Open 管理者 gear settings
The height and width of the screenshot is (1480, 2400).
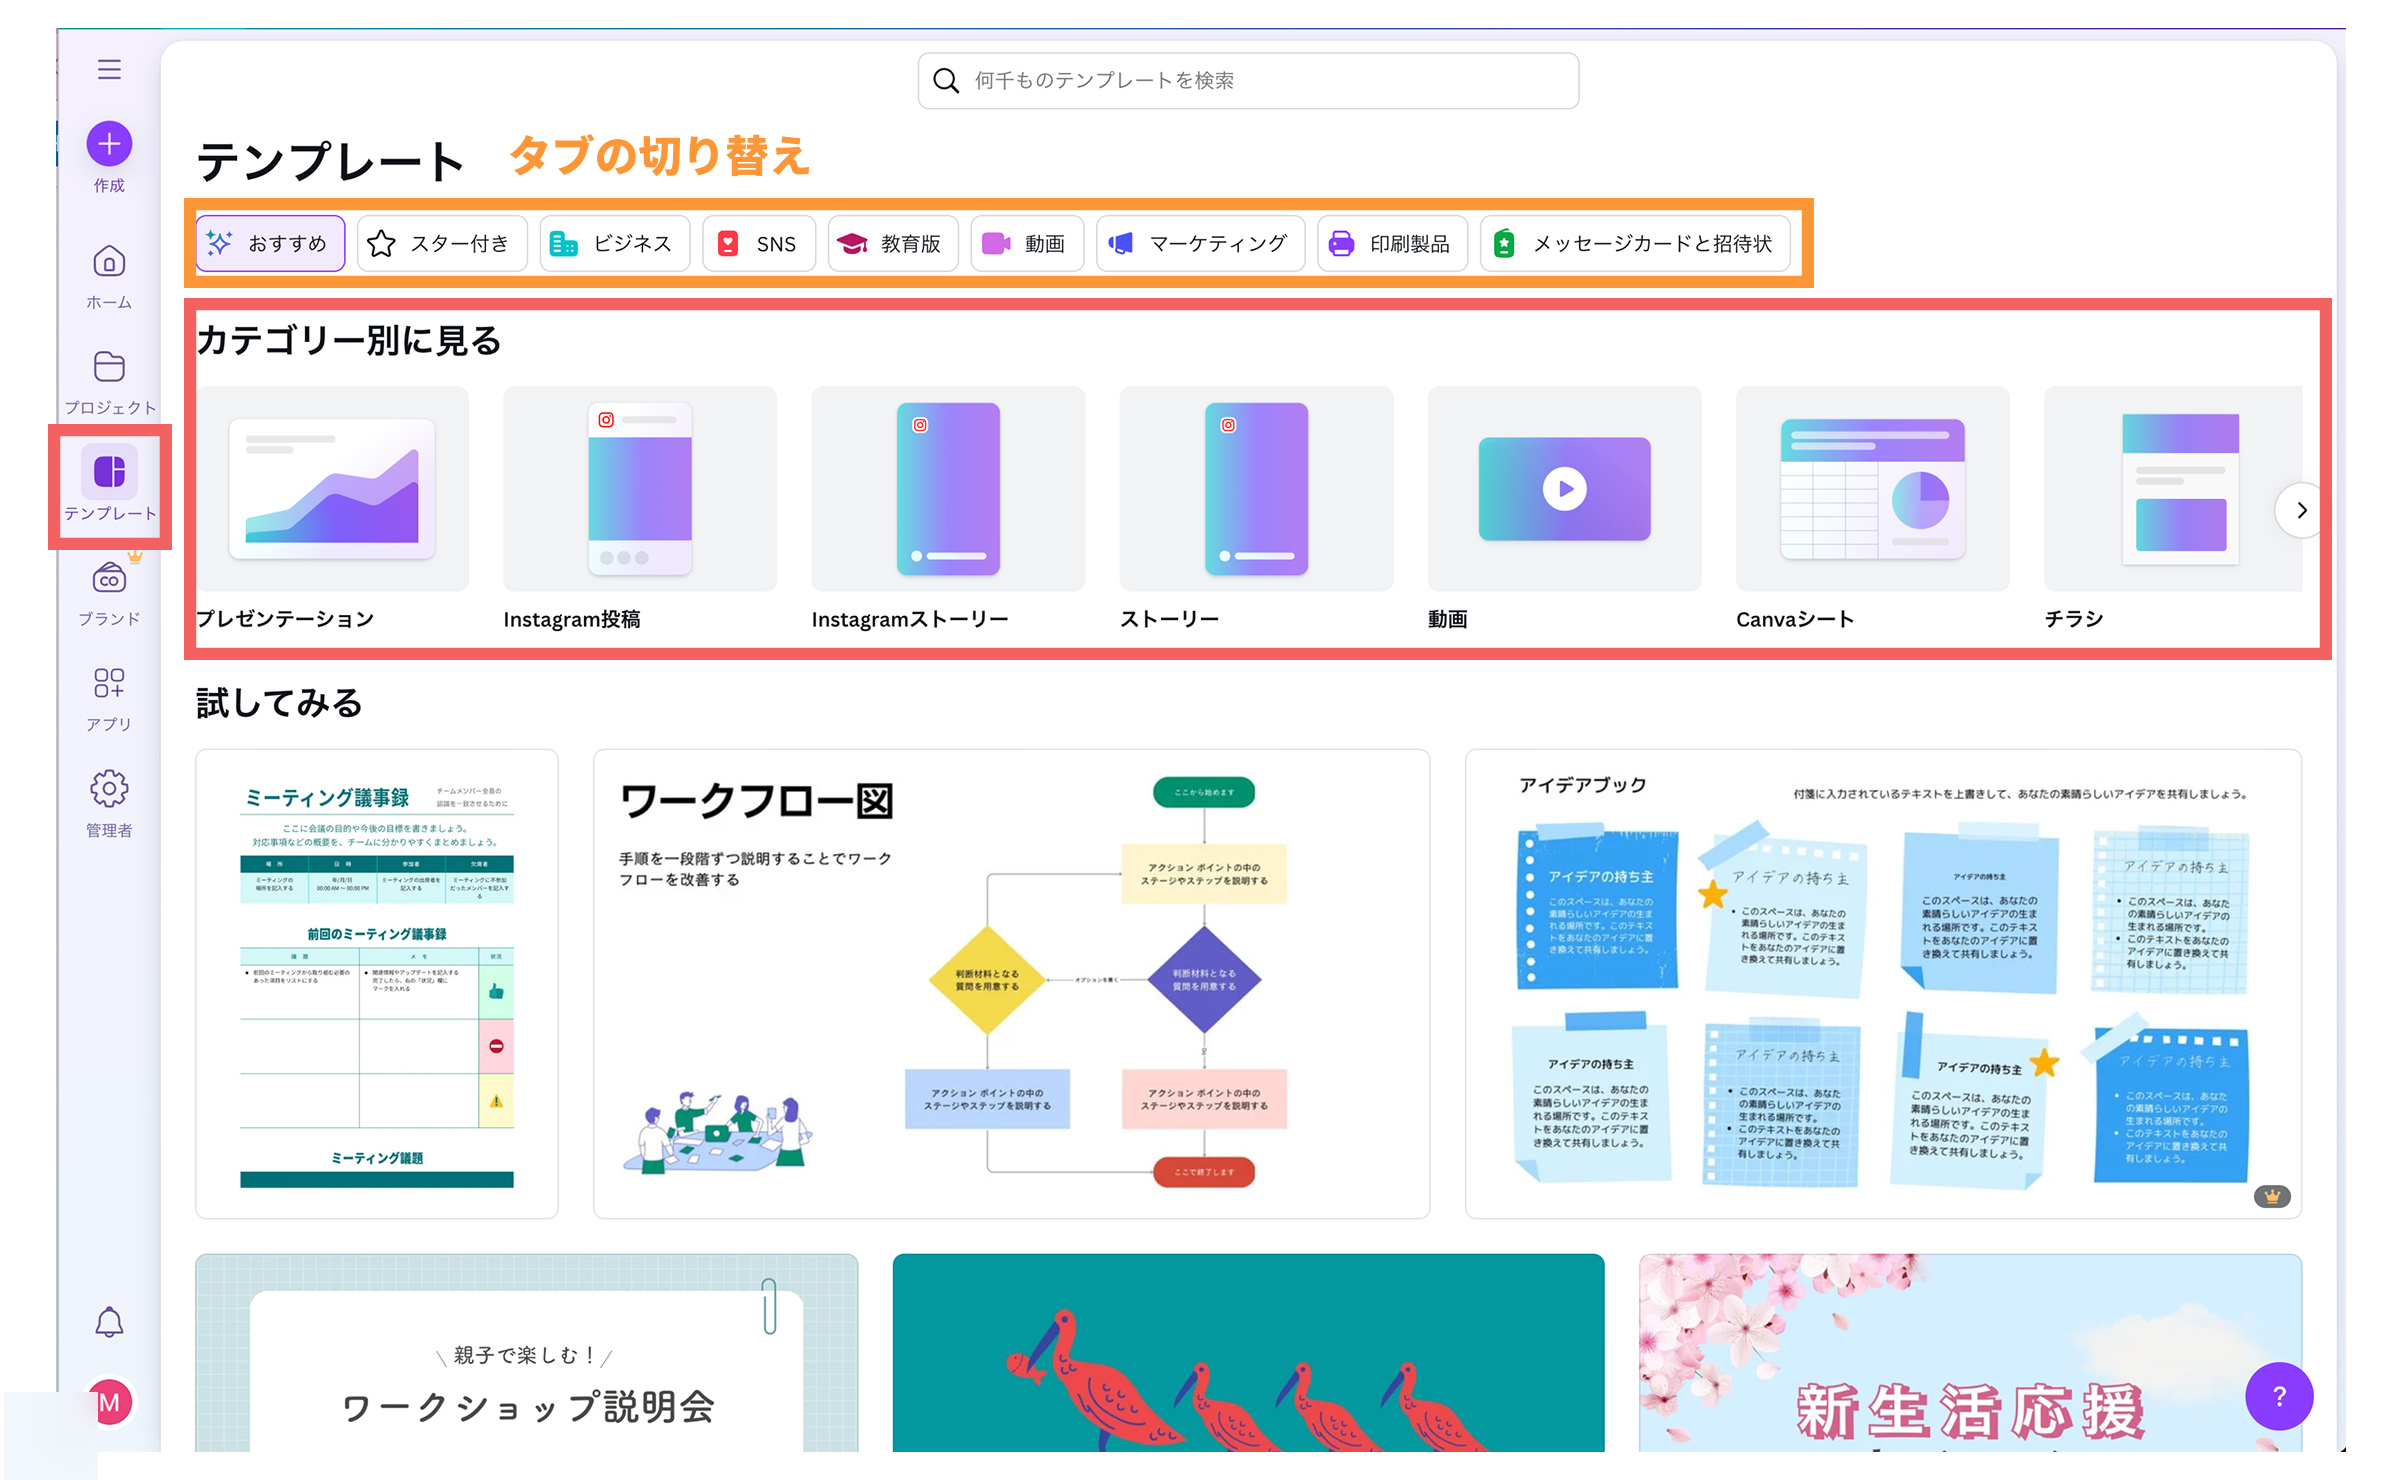pos(109,805)
